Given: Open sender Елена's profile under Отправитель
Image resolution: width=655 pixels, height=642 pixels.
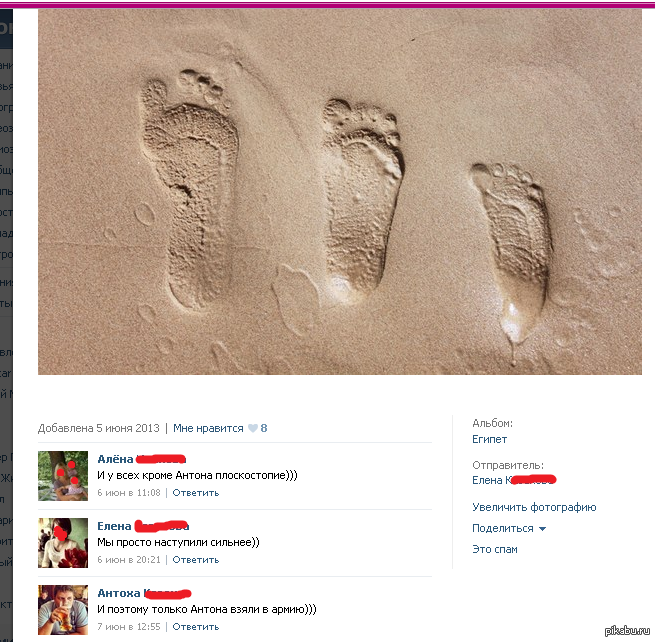Looking at the screenshot, I should (x=514, y=480).
